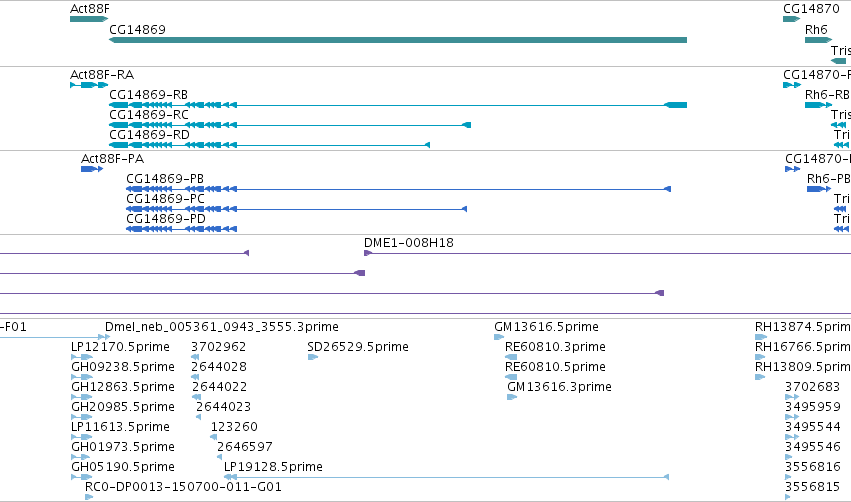Select the Rh6 gene label

click(x=816, y=29)
